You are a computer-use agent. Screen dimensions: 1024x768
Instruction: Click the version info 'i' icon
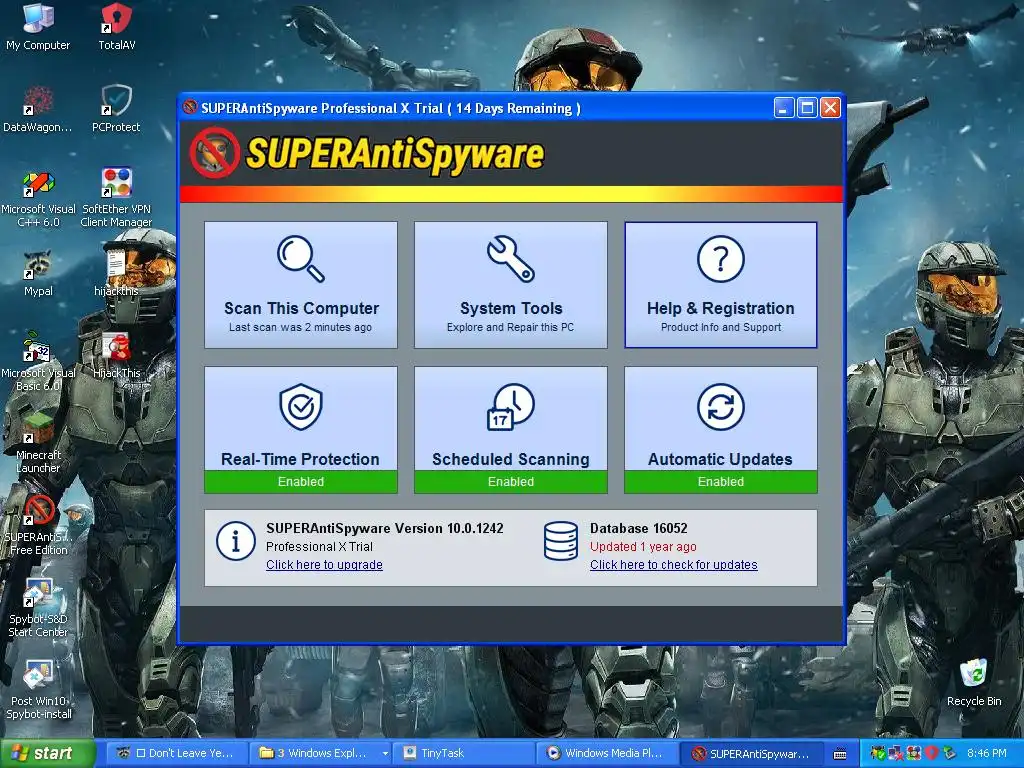click(236, 541)
